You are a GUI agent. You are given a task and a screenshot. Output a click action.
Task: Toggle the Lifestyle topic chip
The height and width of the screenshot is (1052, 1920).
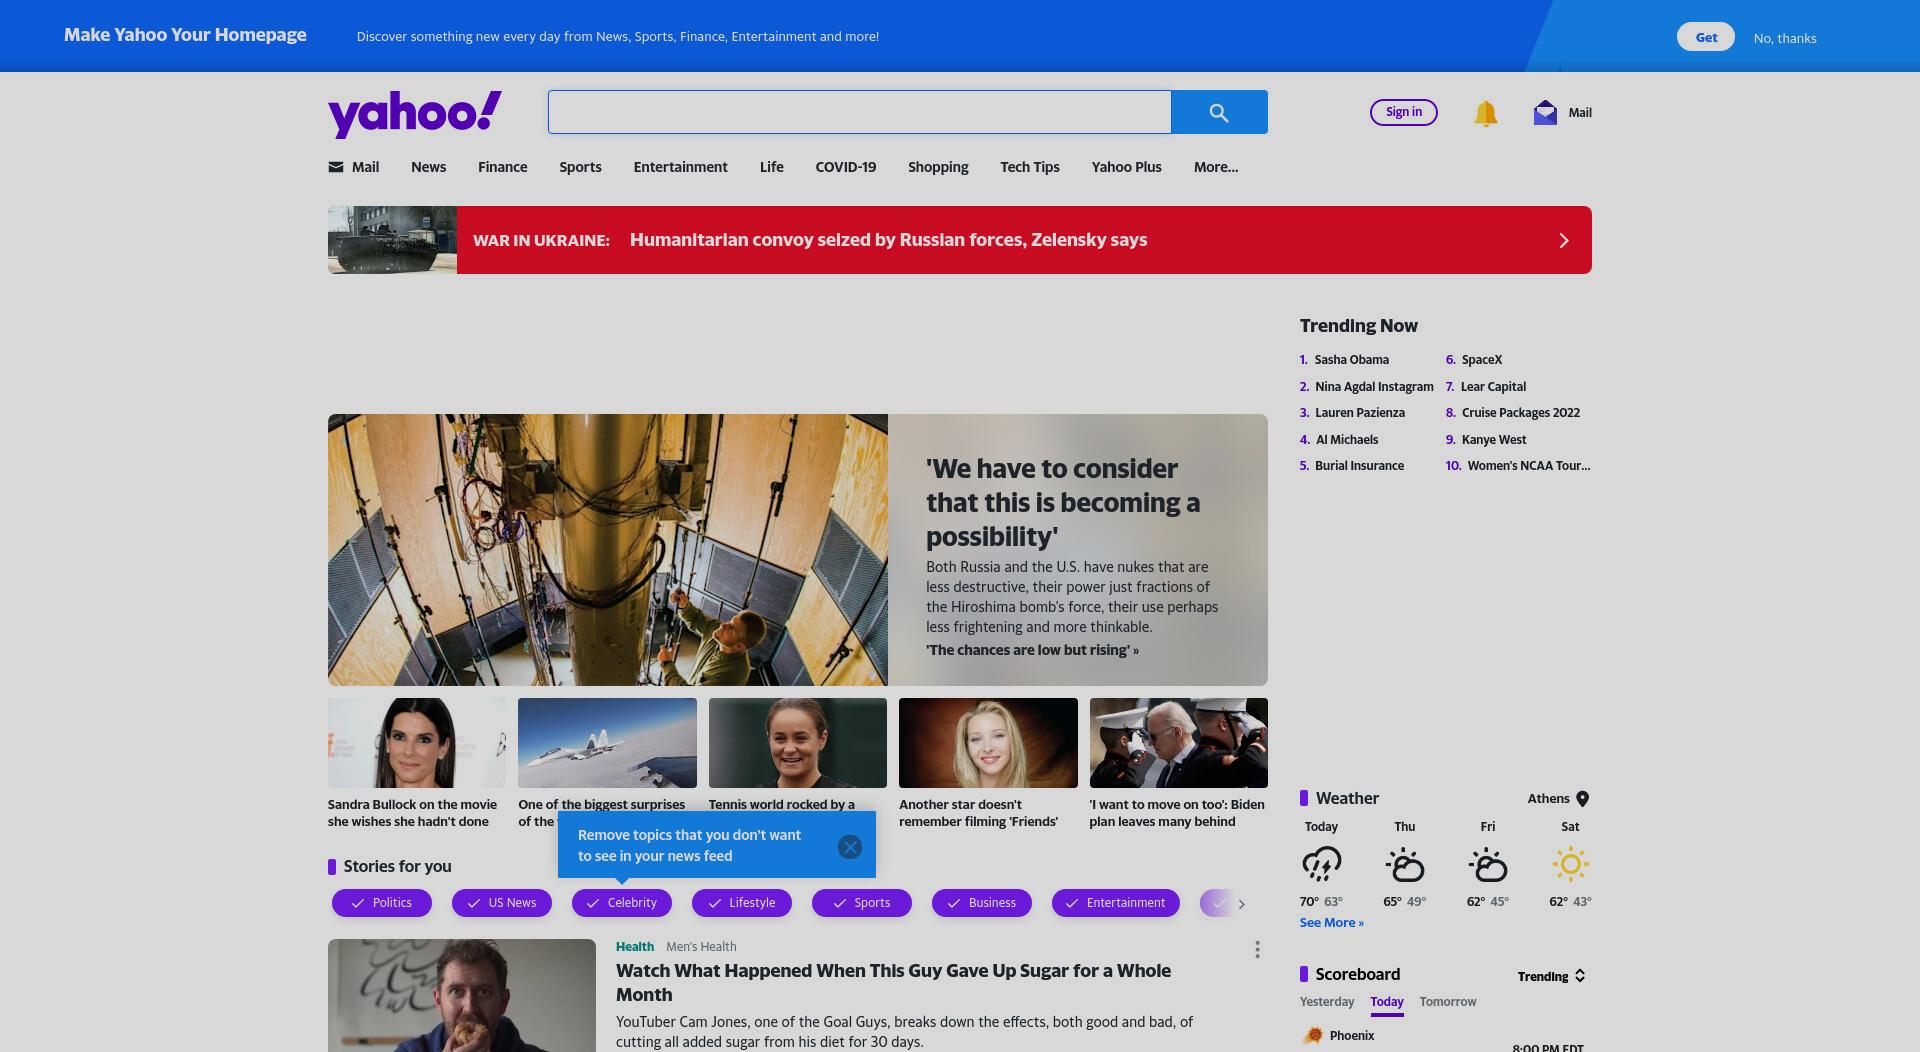coord(742,903)
